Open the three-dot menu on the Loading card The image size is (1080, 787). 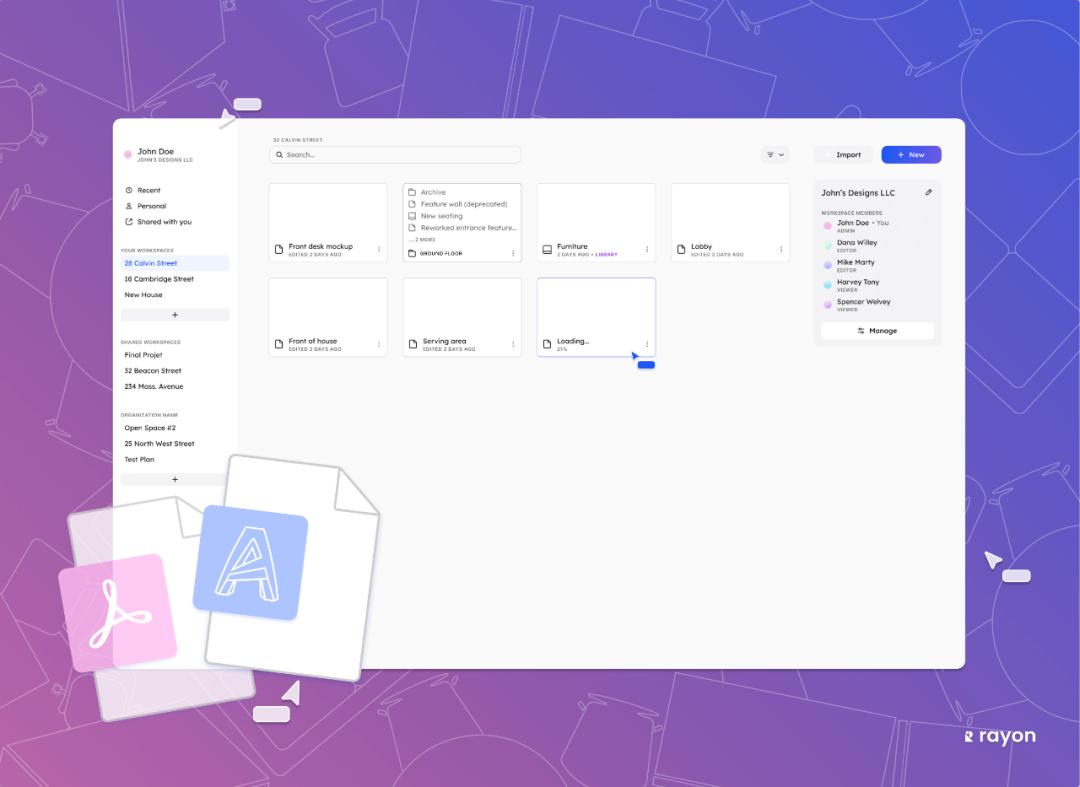(x=647, y=344)
